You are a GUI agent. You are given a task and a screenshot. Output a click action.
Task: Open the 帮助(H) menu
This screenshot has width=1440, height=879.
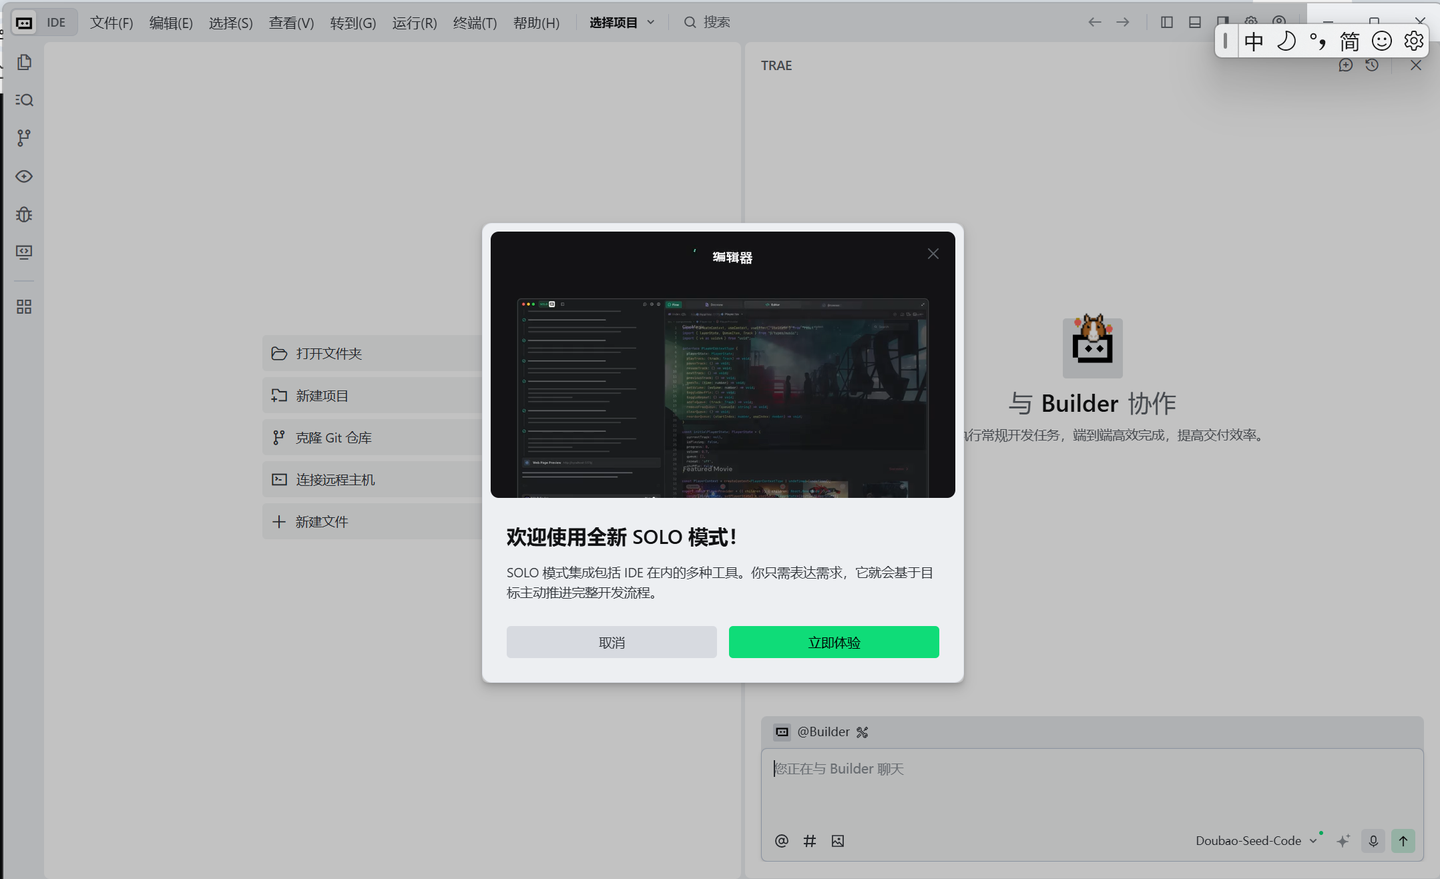point(536,22)
